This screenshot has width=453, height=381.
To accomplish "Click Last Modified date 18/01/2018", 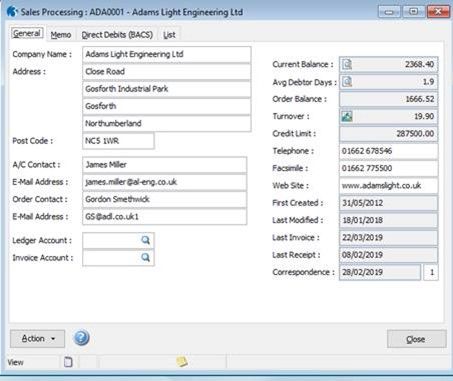I will [x=389, y=220].
